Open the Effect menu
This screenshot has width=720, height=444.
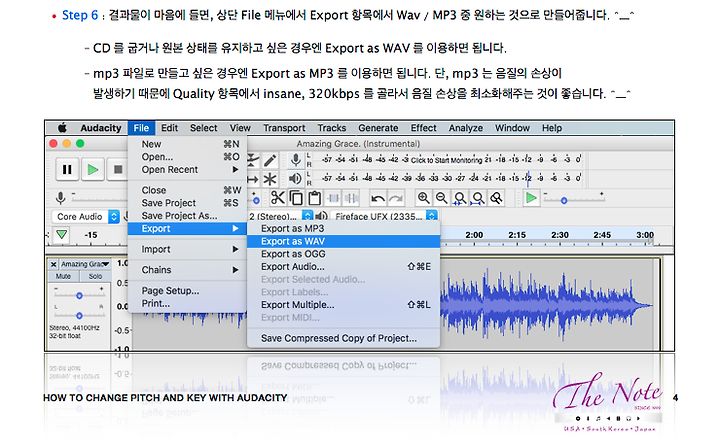click(423, 128)
